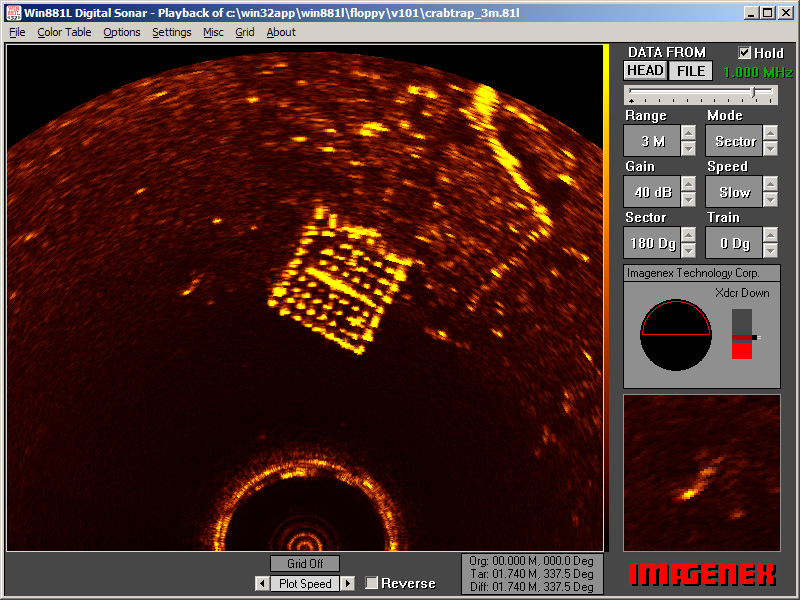This screenshot has height=600, width=800.
Task: Switch data source to HEAD
Action: [x=645, y=70]
